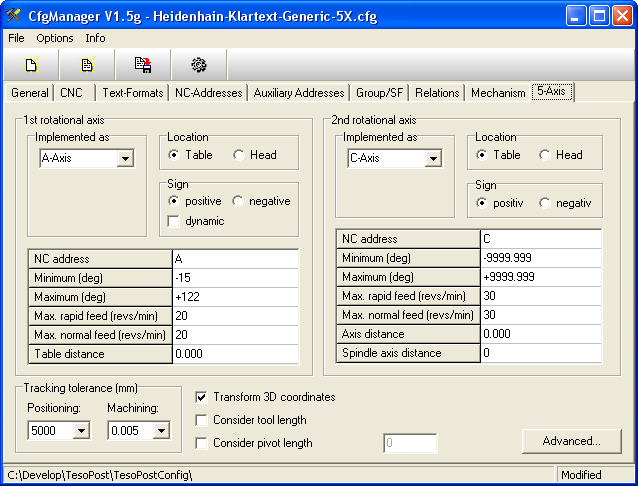Viewport: 638px width, 486px height.
Task: Uncheck Transform 3D coordinates
Action: click(x=202, y=397)
